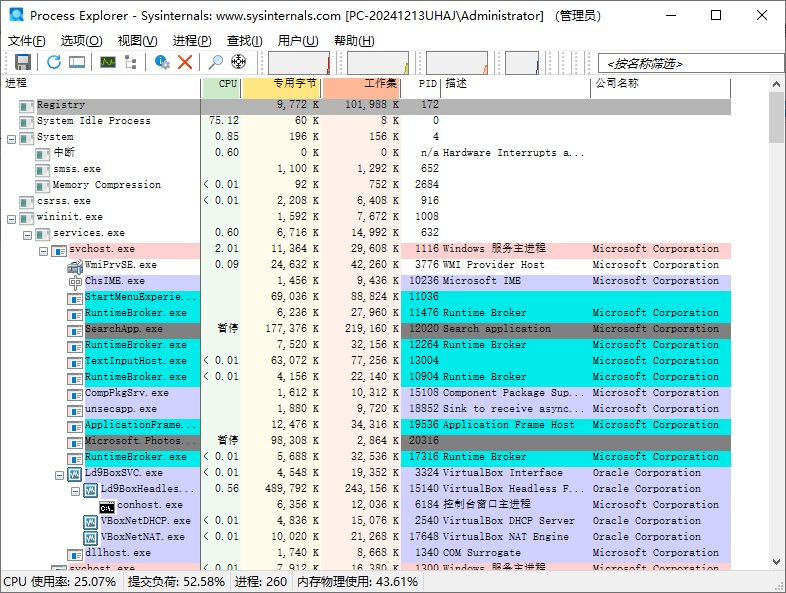Select the Memory Compression row

(x=365, y=185)
